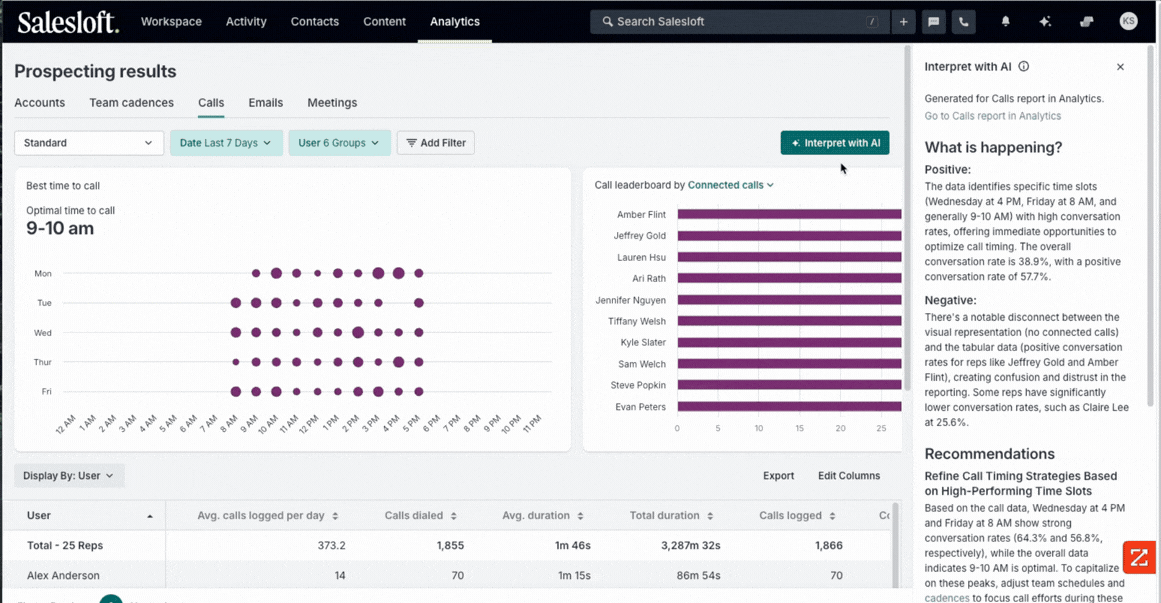Open the cards stack icon in top bar
The width and height of the screenshot is (1161, 603).
1086,20
